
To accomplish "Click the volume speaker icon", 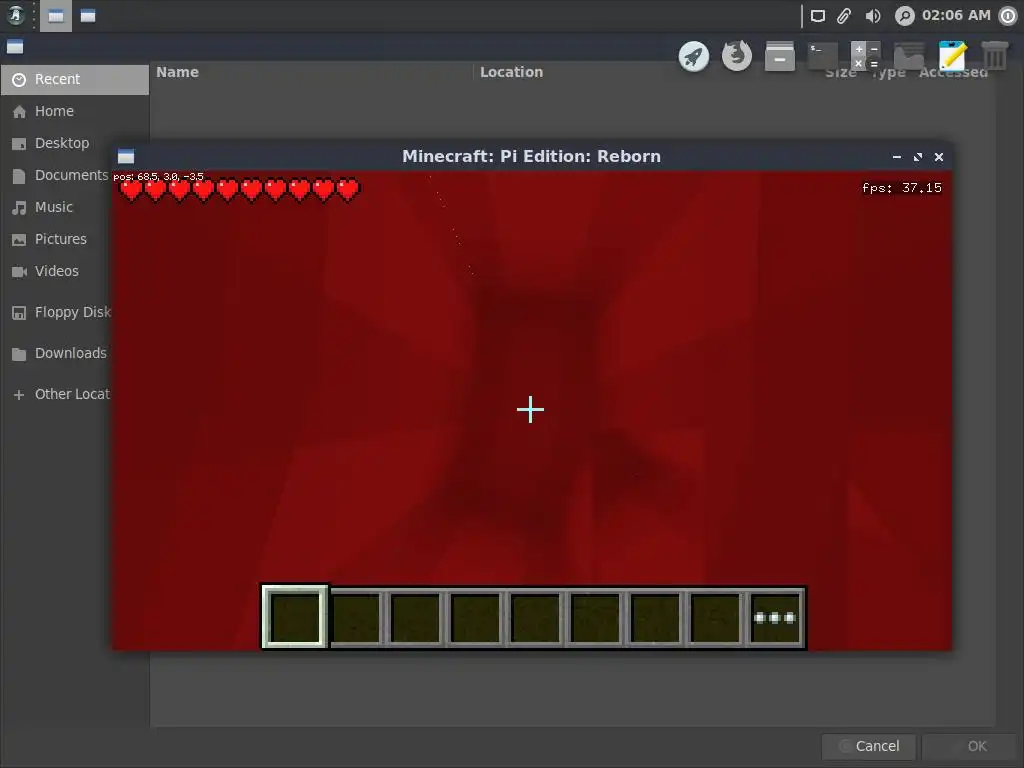I will (x=873, y=16).
